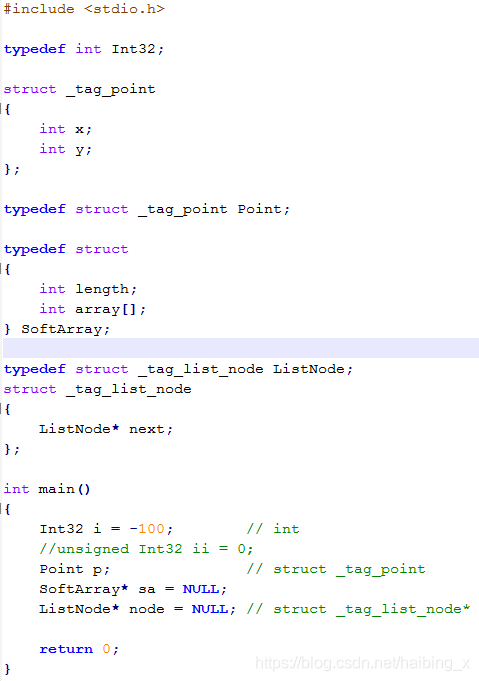Click the 'int array[];' member line
This screenshot has height=681, width=479.
[92, 309]
